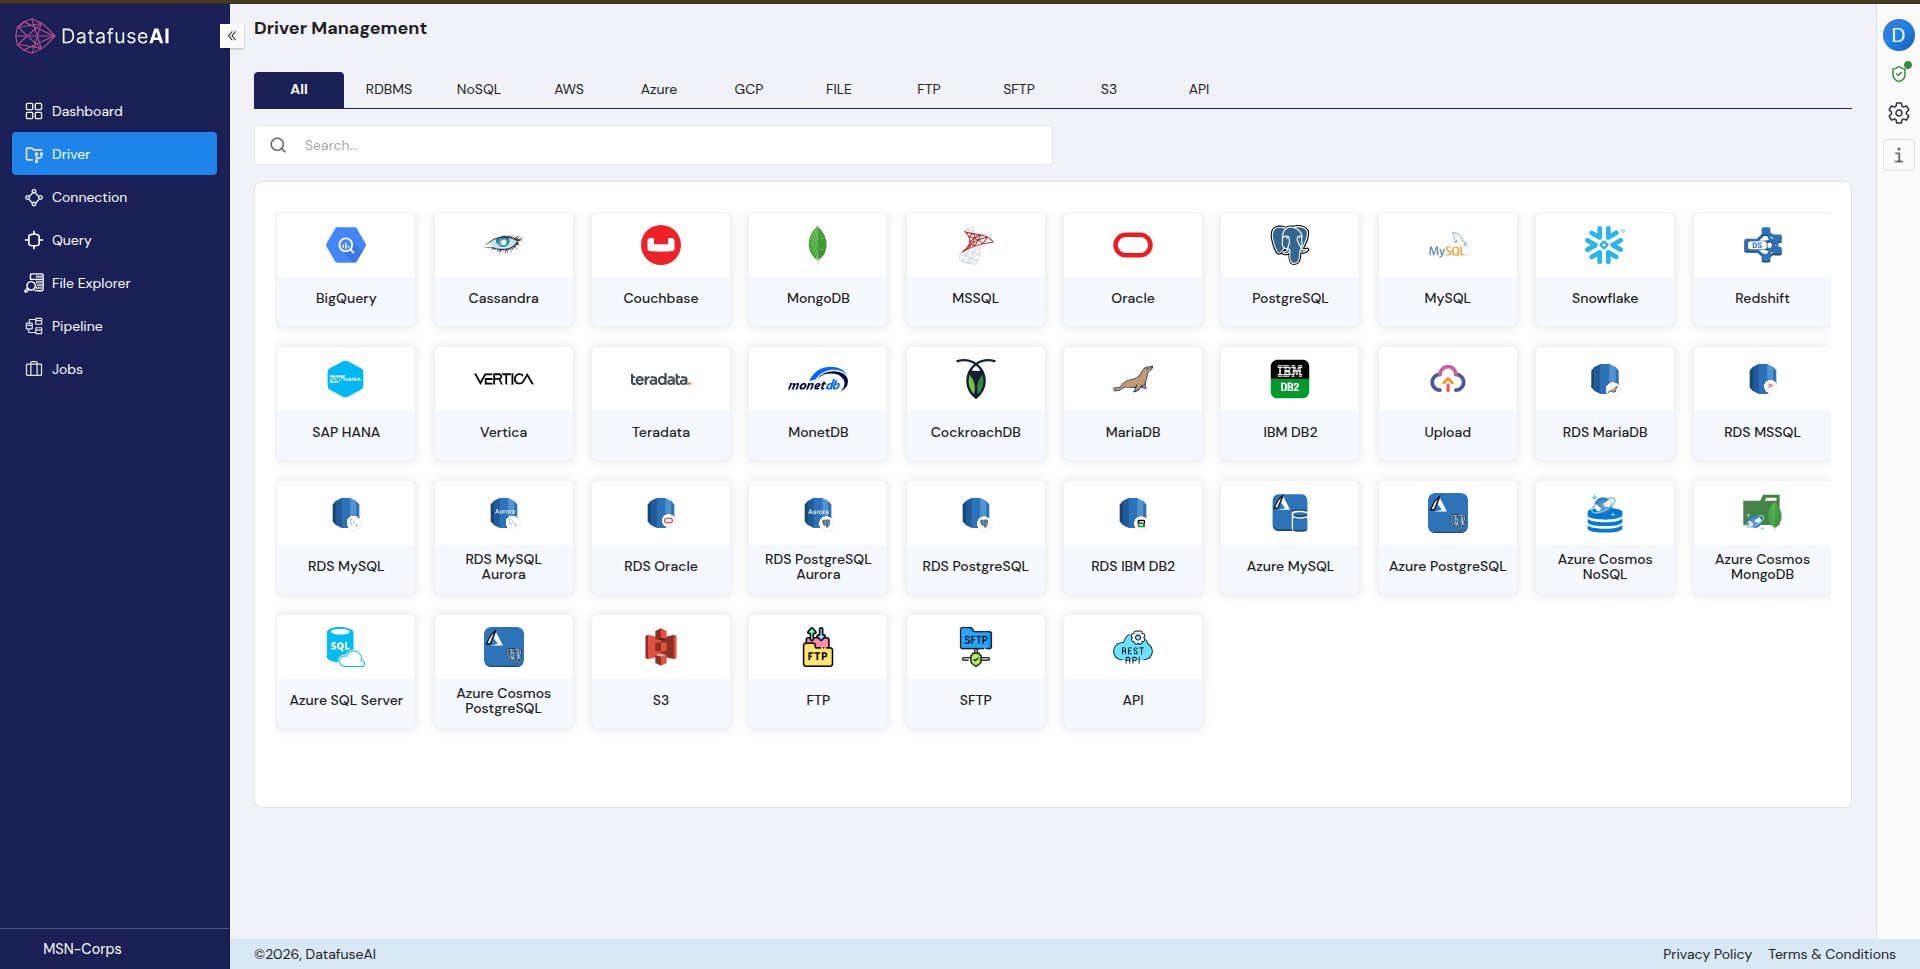Switch to the GCP tab
The width and height of the screenshot is (1920, 969).
(x=749, y=89)
